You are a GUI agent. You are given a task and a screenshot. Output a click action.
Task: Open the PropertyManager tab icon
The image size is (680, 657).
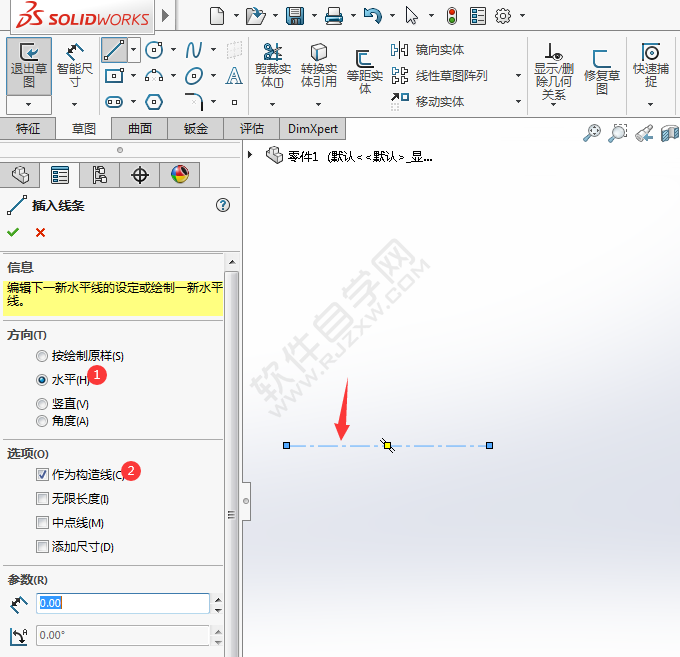pos(59,175)
